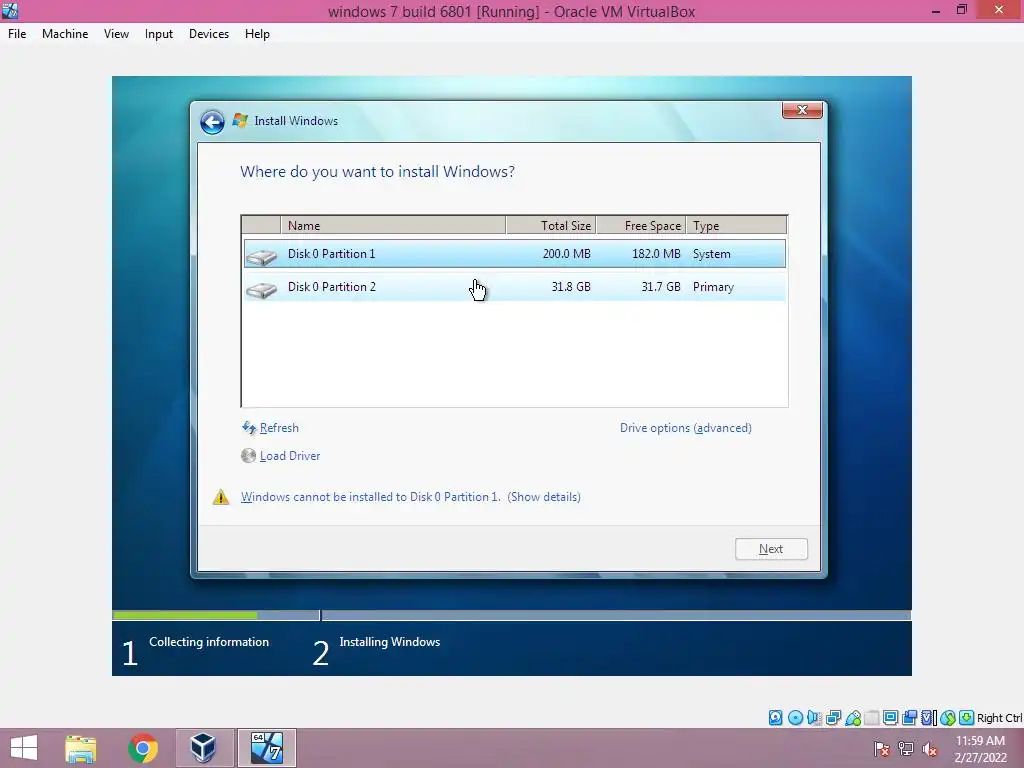Click the keyboard capture green arrow icon
Screen dimensions: 1024x768
point(967,718)
